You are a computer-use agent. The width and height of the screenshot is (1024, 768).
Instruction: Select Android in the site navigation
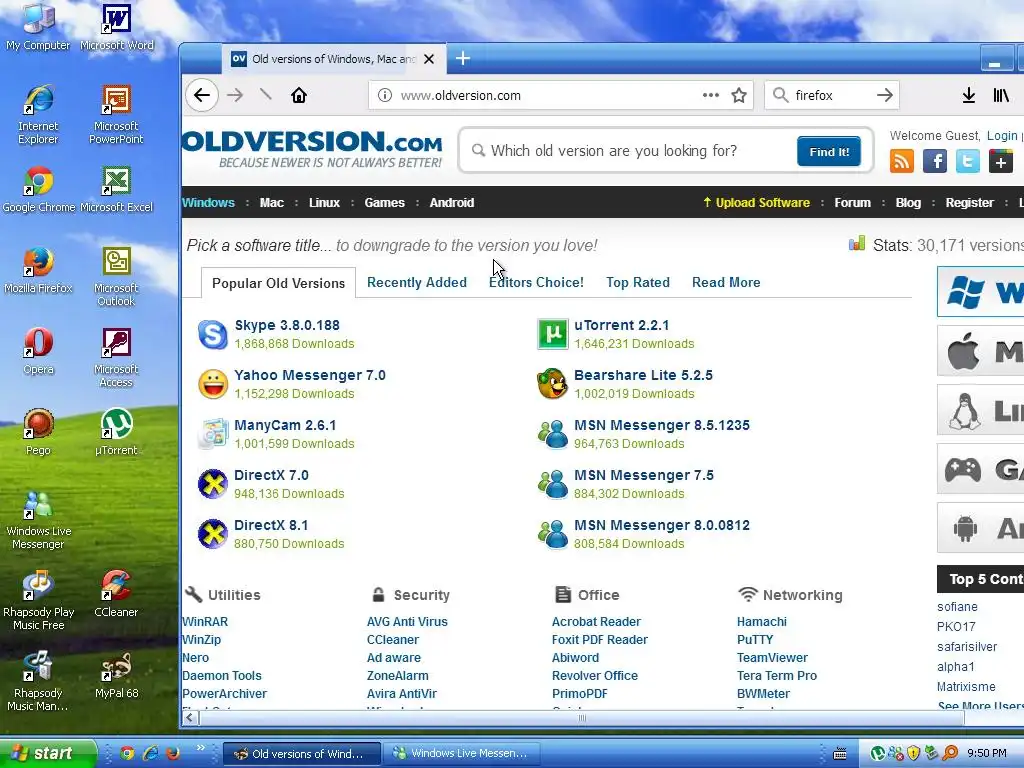coord(452,202)
